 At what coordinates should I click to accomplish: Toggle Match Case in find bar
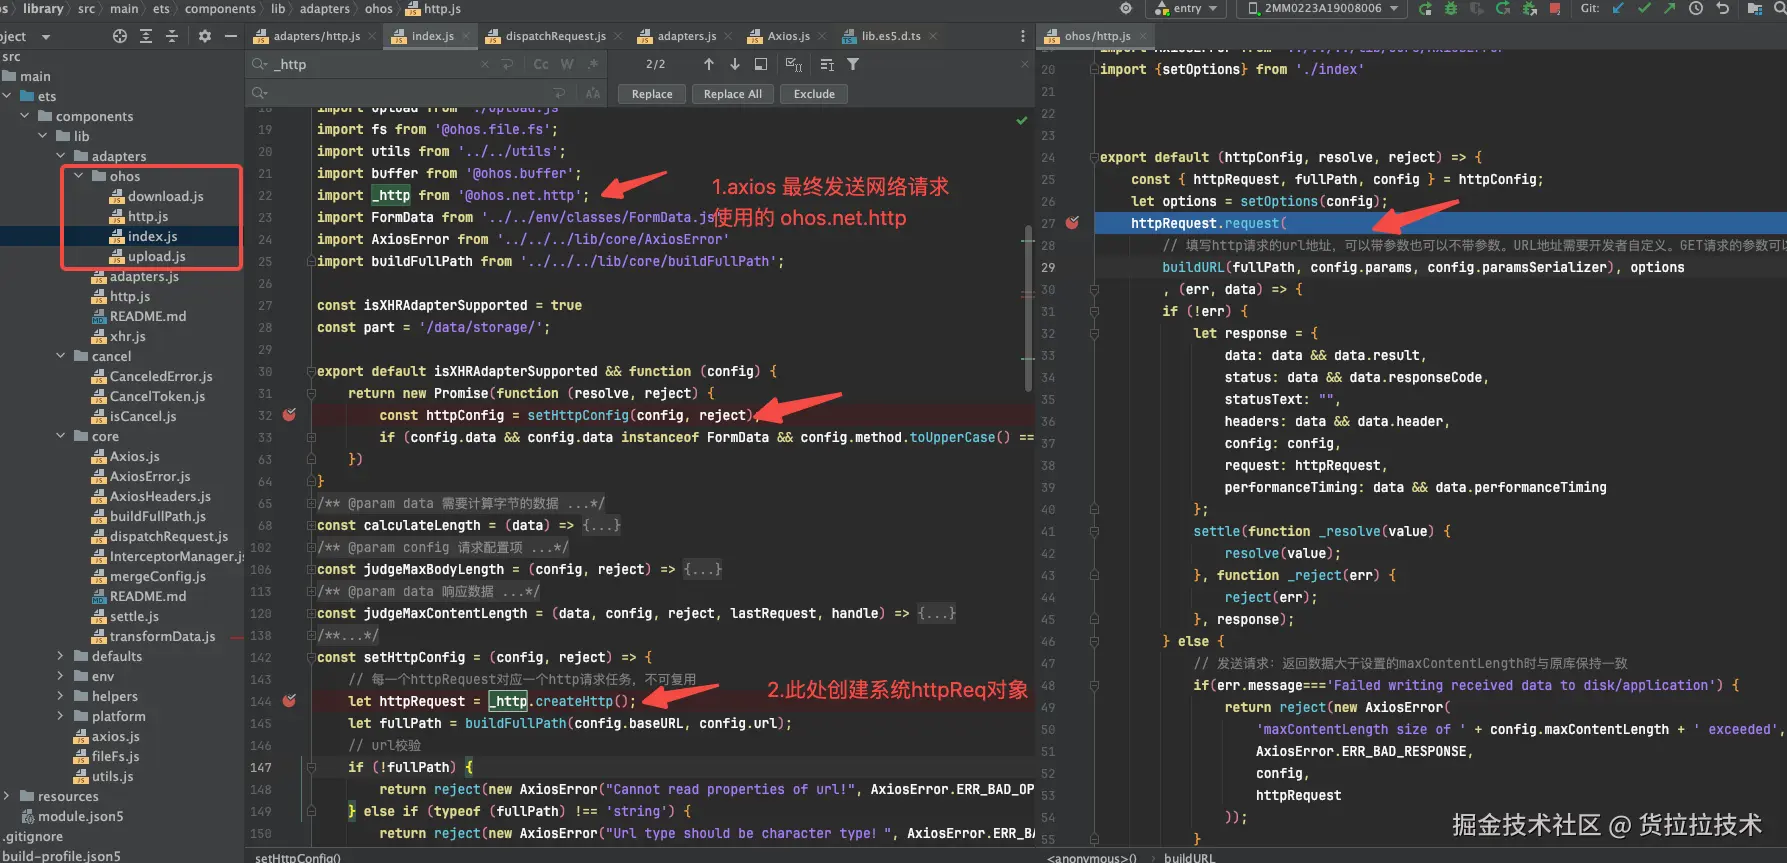(541, 64)
